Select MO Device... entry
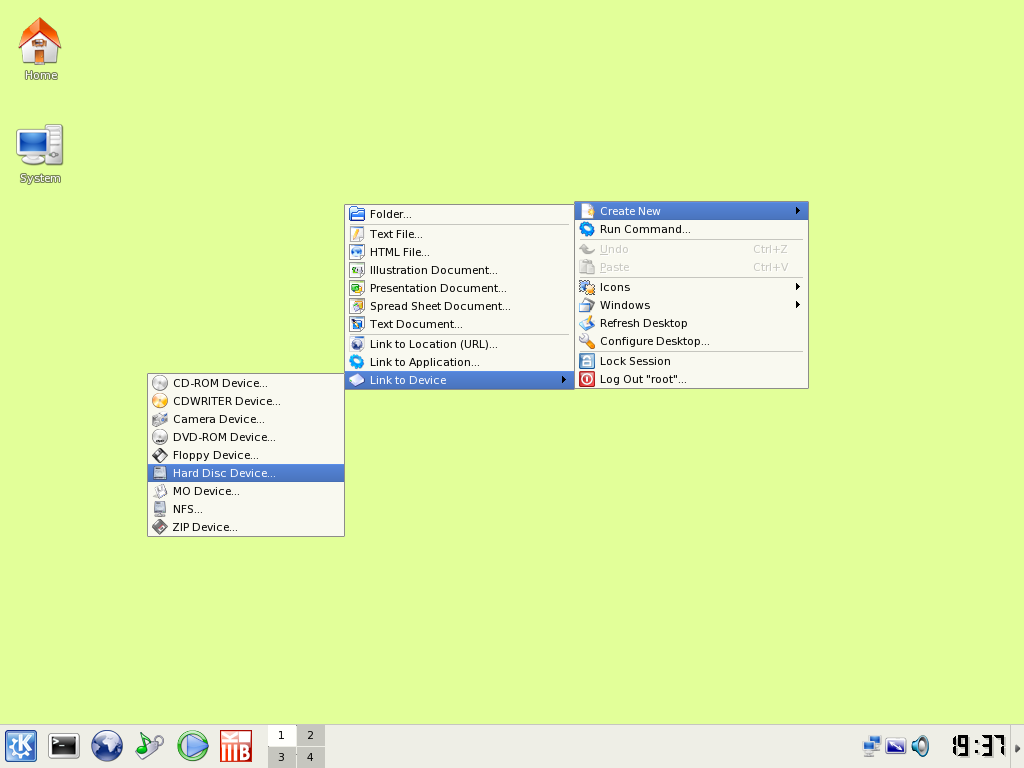 pos(246,491)
